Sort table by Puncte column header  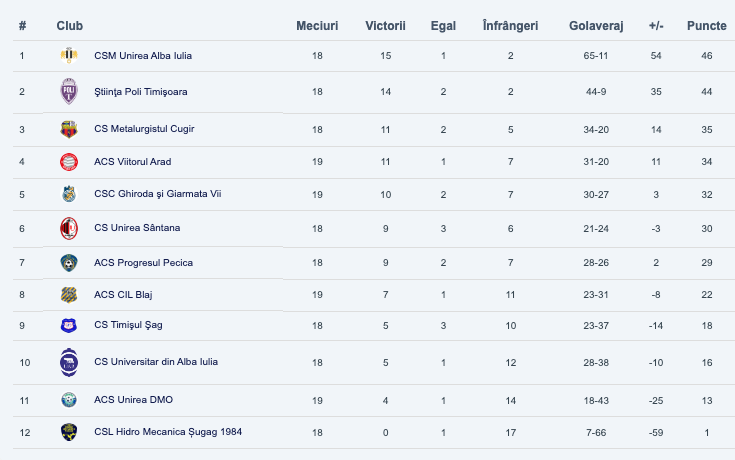[x=706, y=24]
